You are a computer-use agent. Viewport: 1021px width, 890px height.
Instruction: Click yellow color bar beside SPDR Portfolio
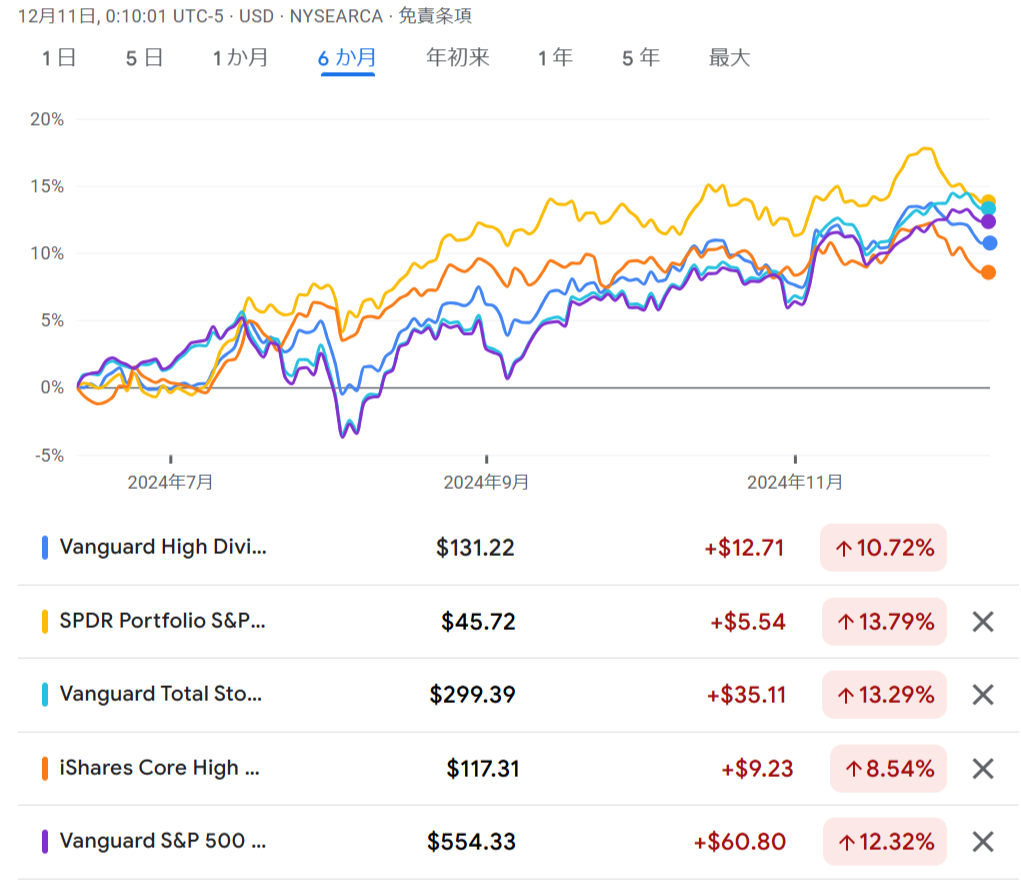(44, 621)
